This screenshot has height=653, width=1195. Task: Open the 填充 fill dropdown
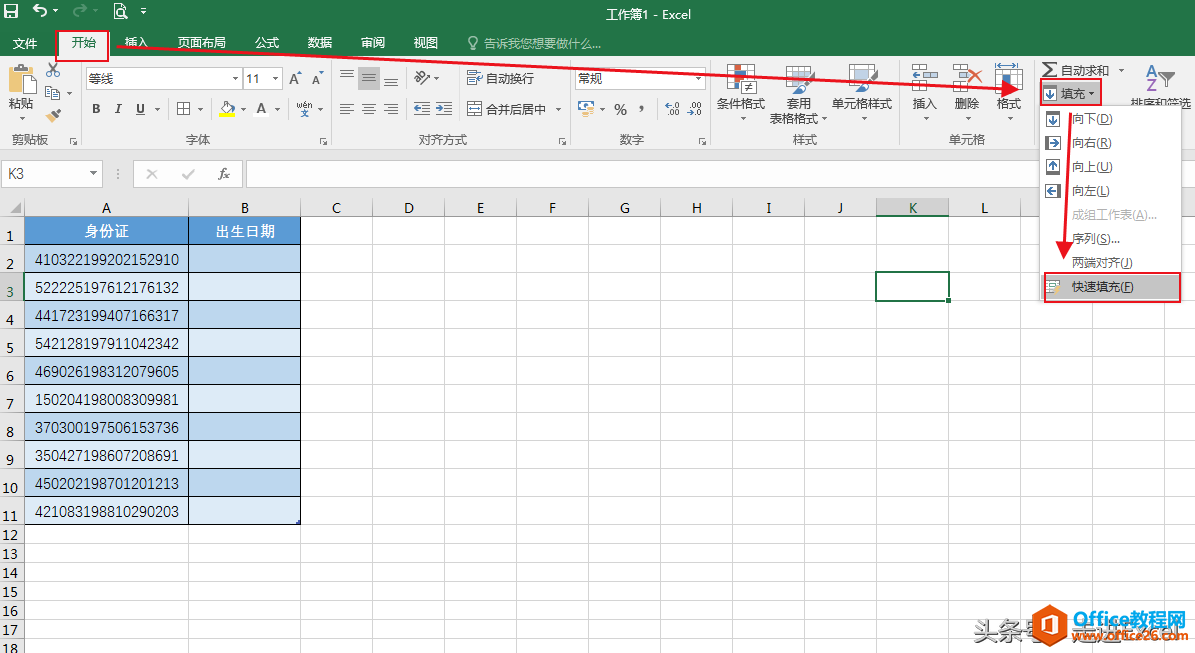1071,93
